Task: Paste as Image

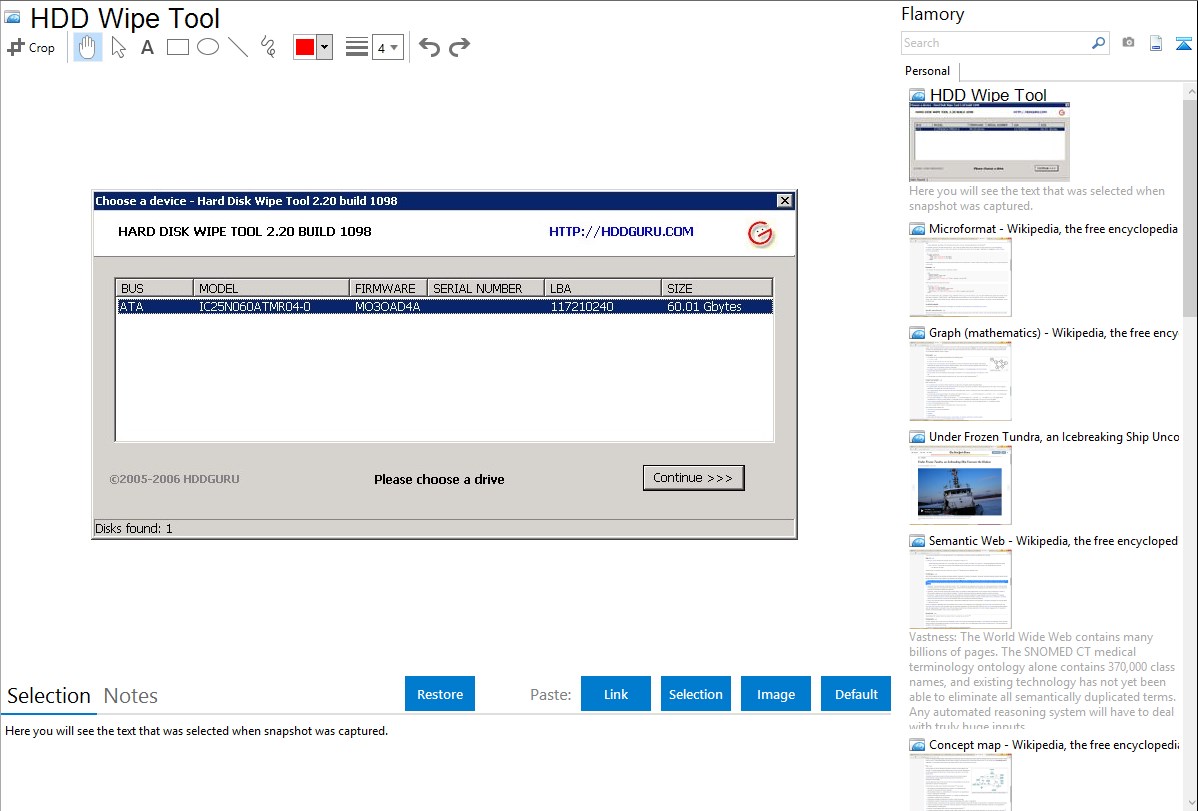Action: [x=775, y=694]
